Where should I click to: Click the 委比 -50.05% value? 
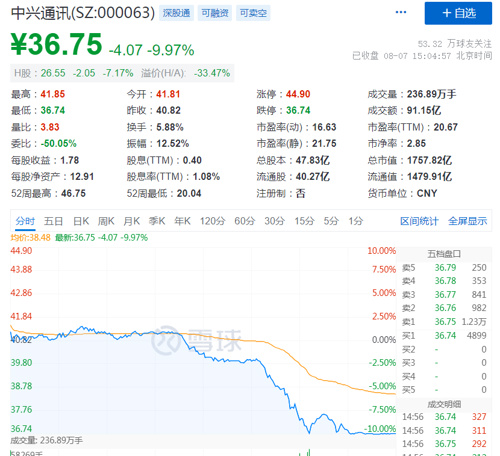58,143
